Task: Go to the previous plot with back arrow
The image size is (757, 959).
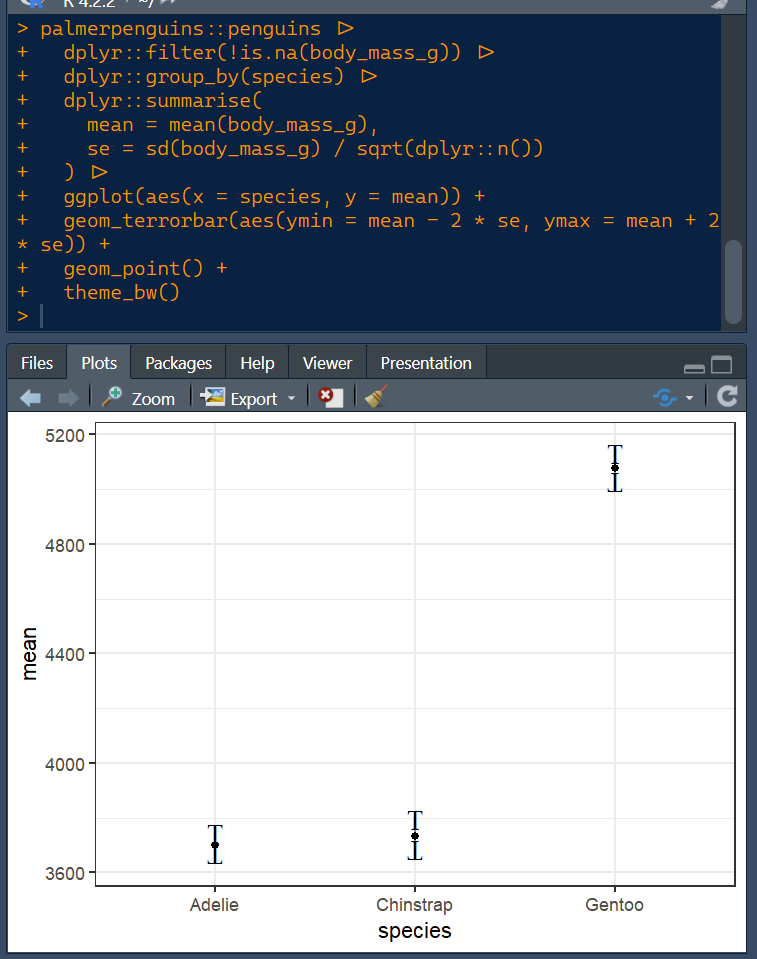Action: click(30, 398)
